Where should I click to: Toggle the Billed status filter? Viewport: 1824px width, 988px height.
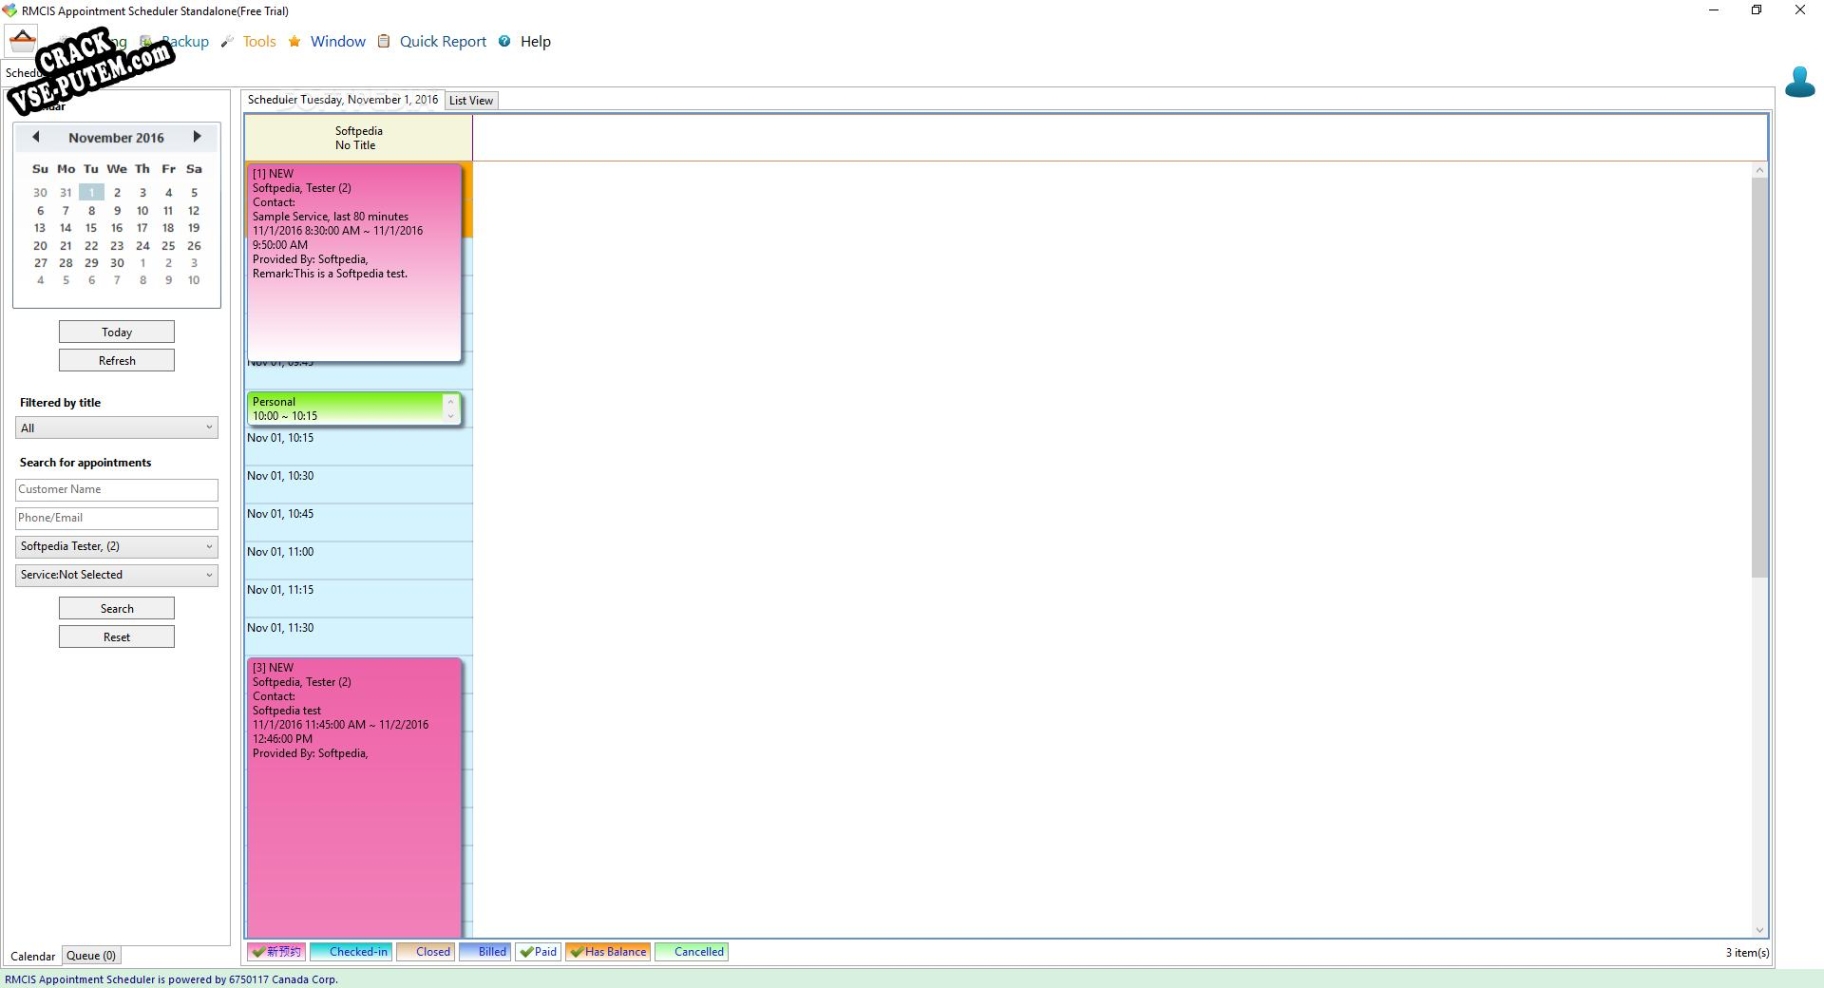[x=485, y=952]
